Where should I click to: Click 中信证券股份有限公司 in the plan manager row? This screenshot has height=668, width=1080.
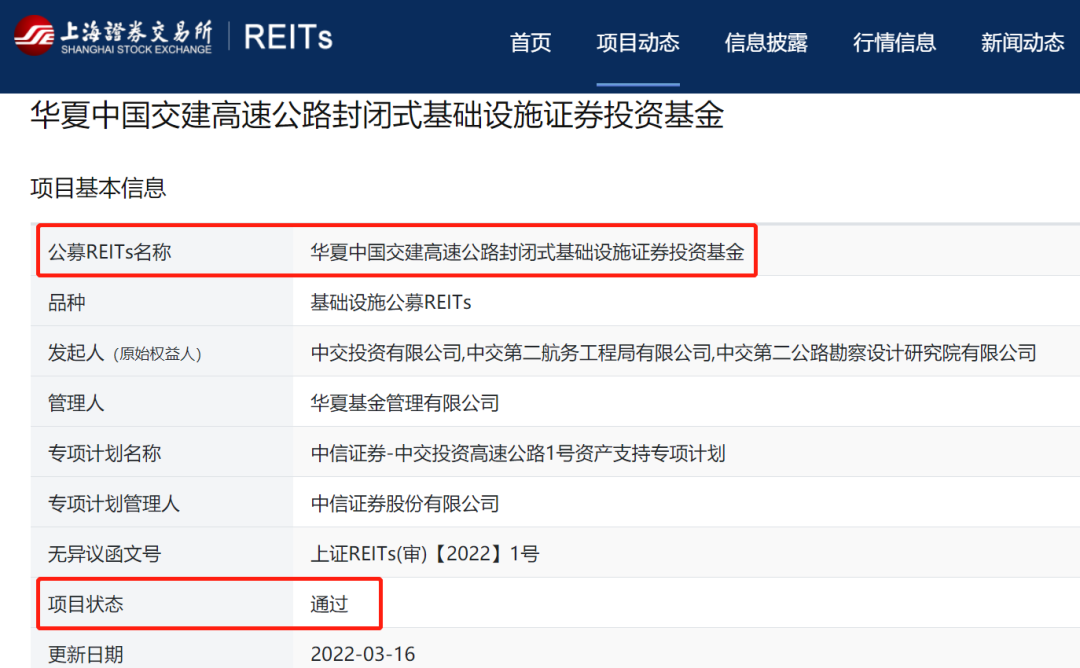pos(406,503)
